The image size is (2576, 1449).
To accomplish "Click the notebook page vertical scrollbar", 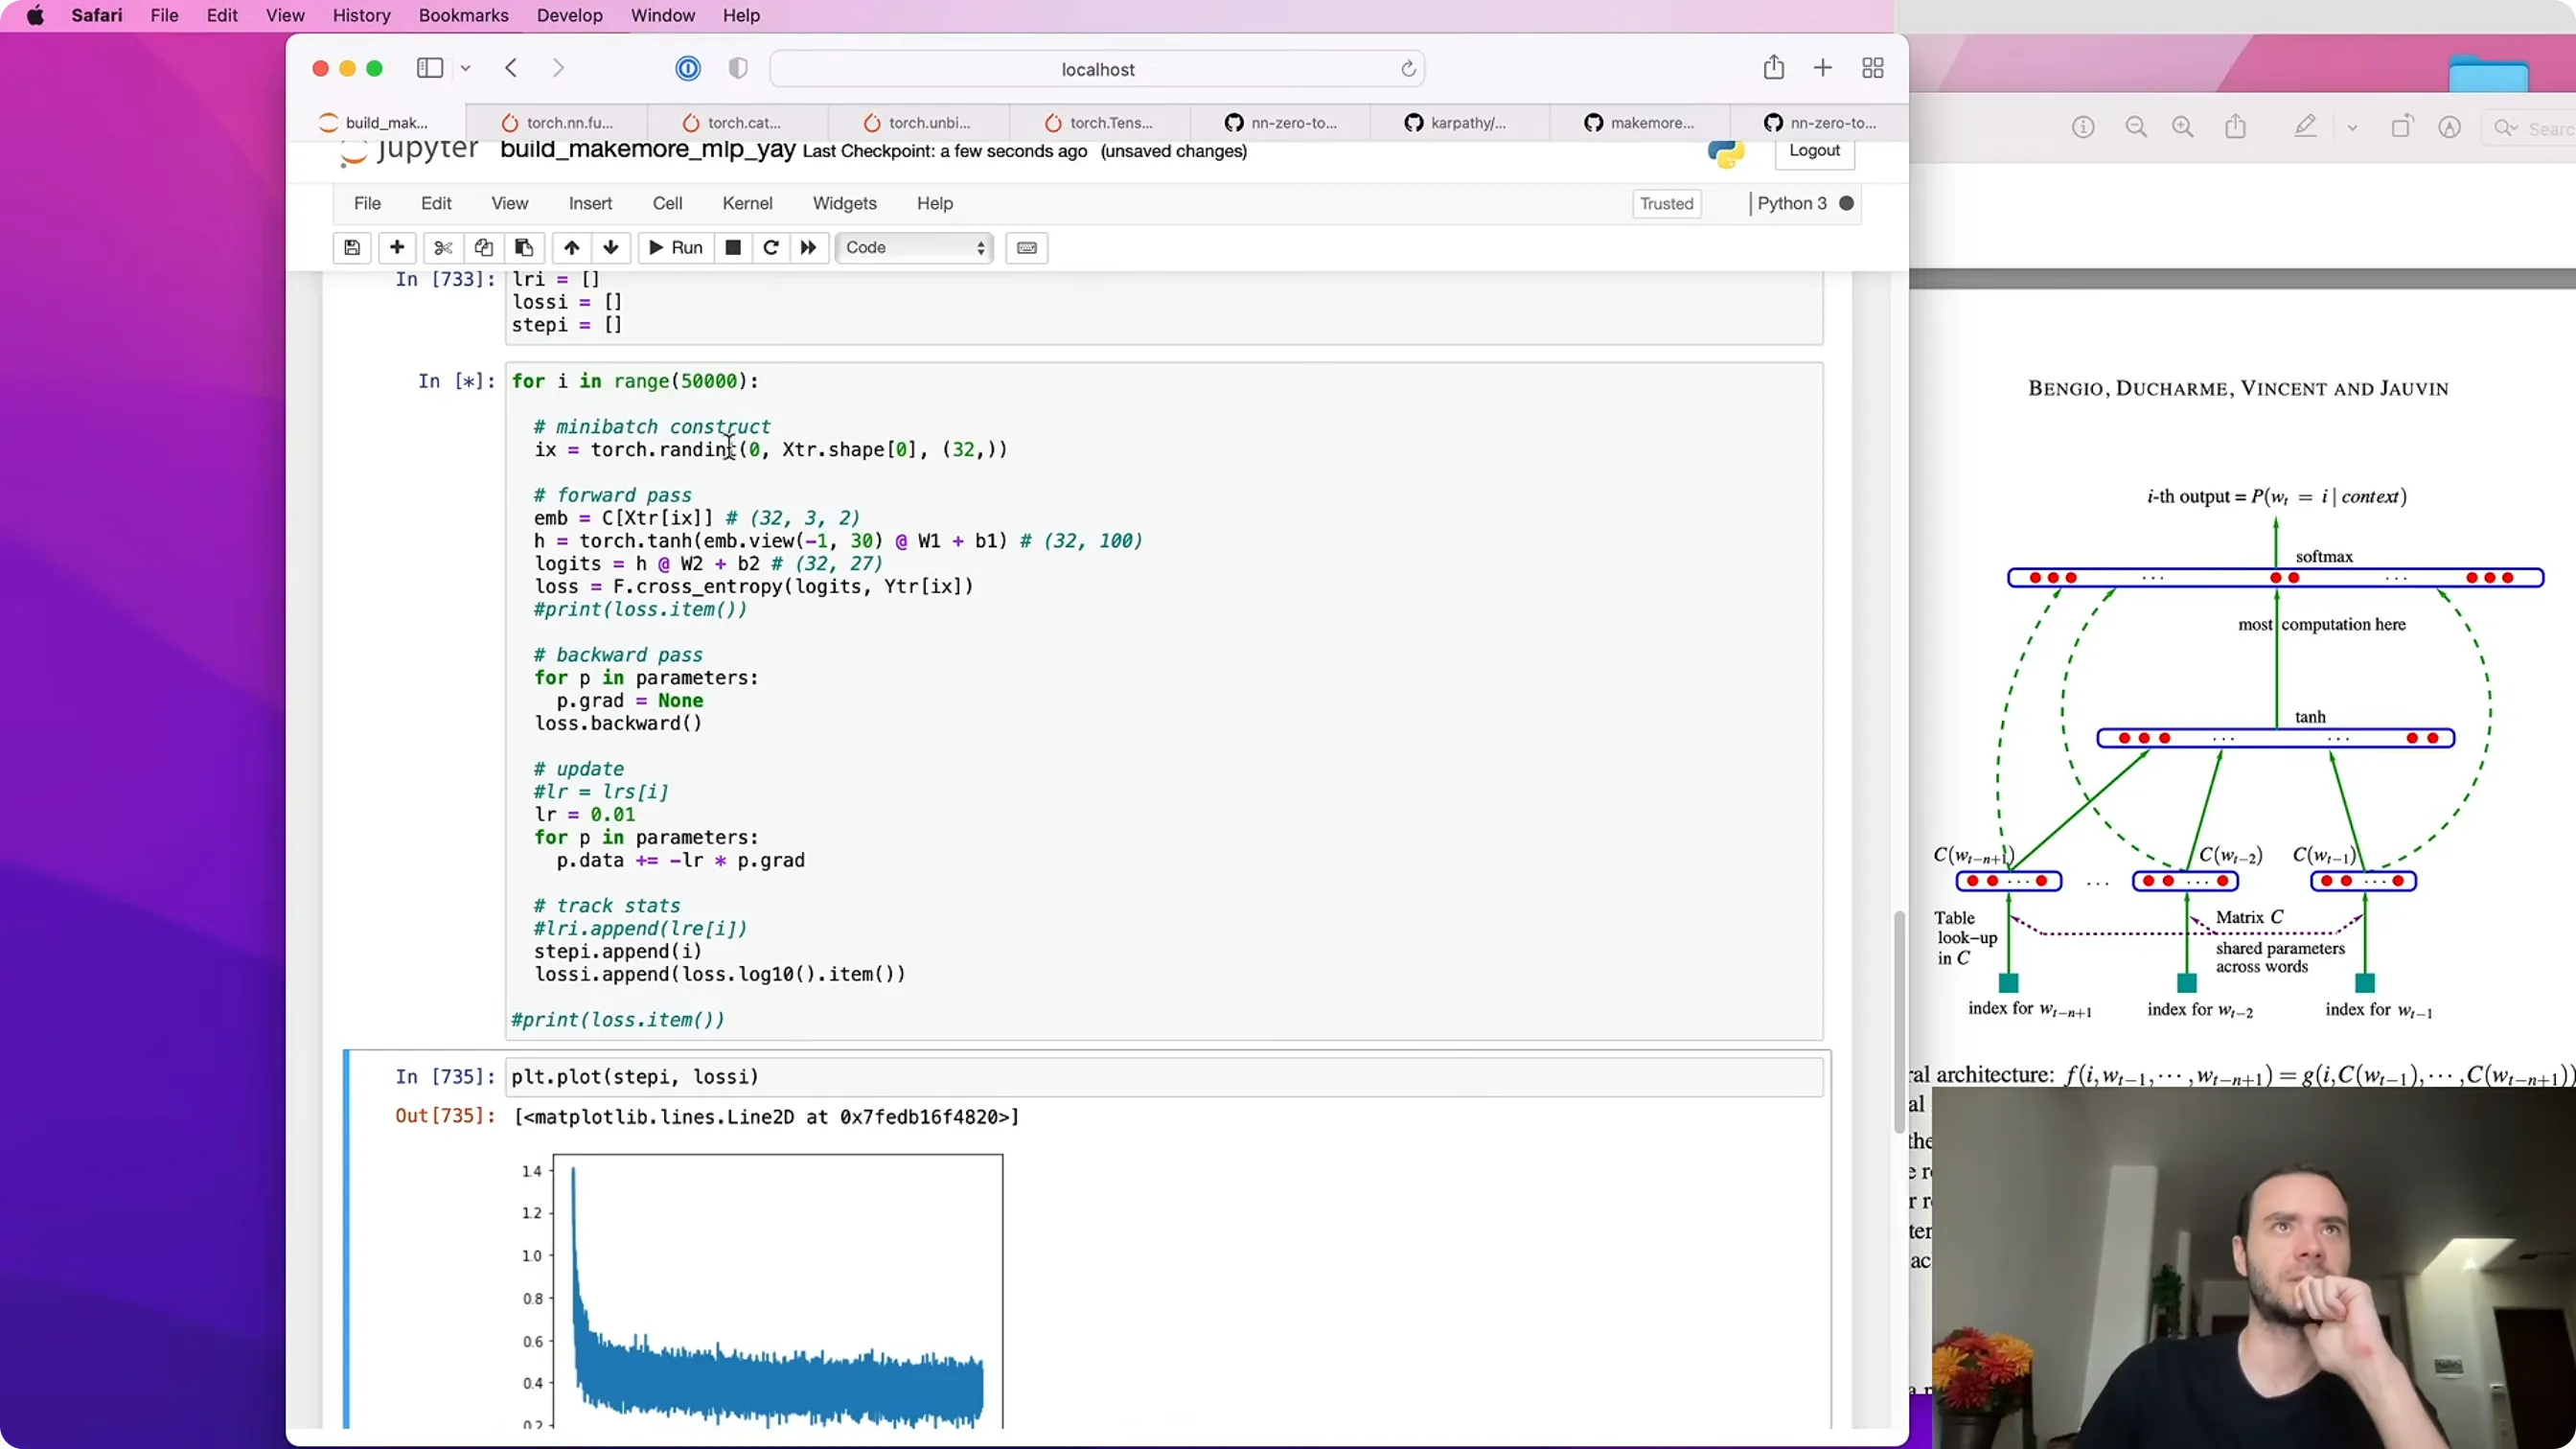I will click(x=1899, y=1021).
